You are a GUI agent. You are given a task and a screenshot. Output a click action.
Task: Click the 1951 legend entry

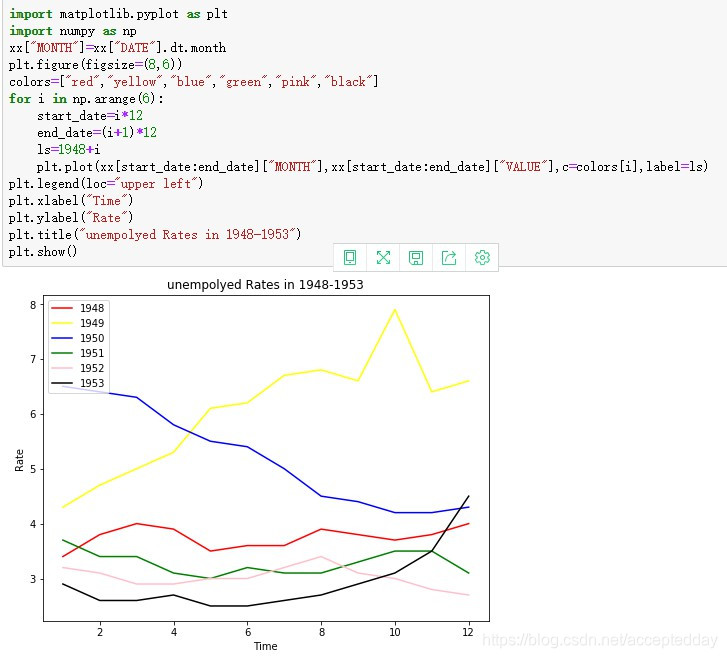(77, 353)
